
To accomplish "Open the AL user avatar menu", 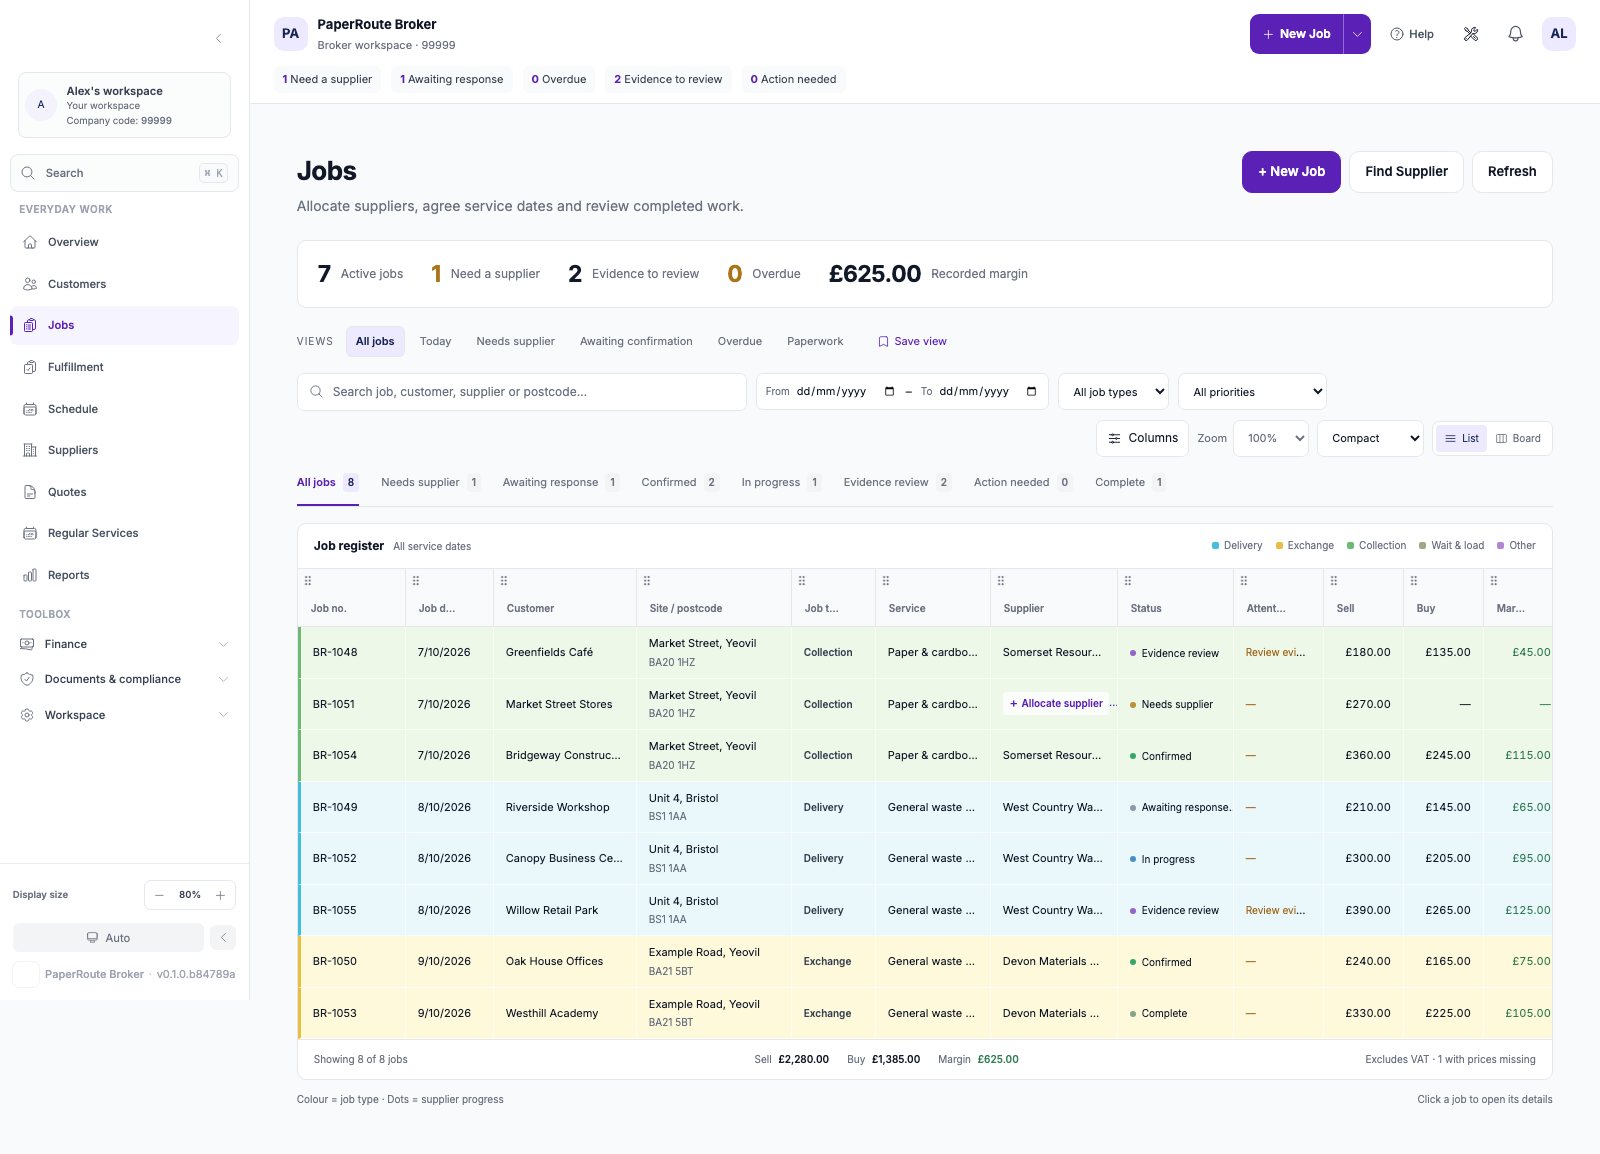I will click(x=1559, y=34).
